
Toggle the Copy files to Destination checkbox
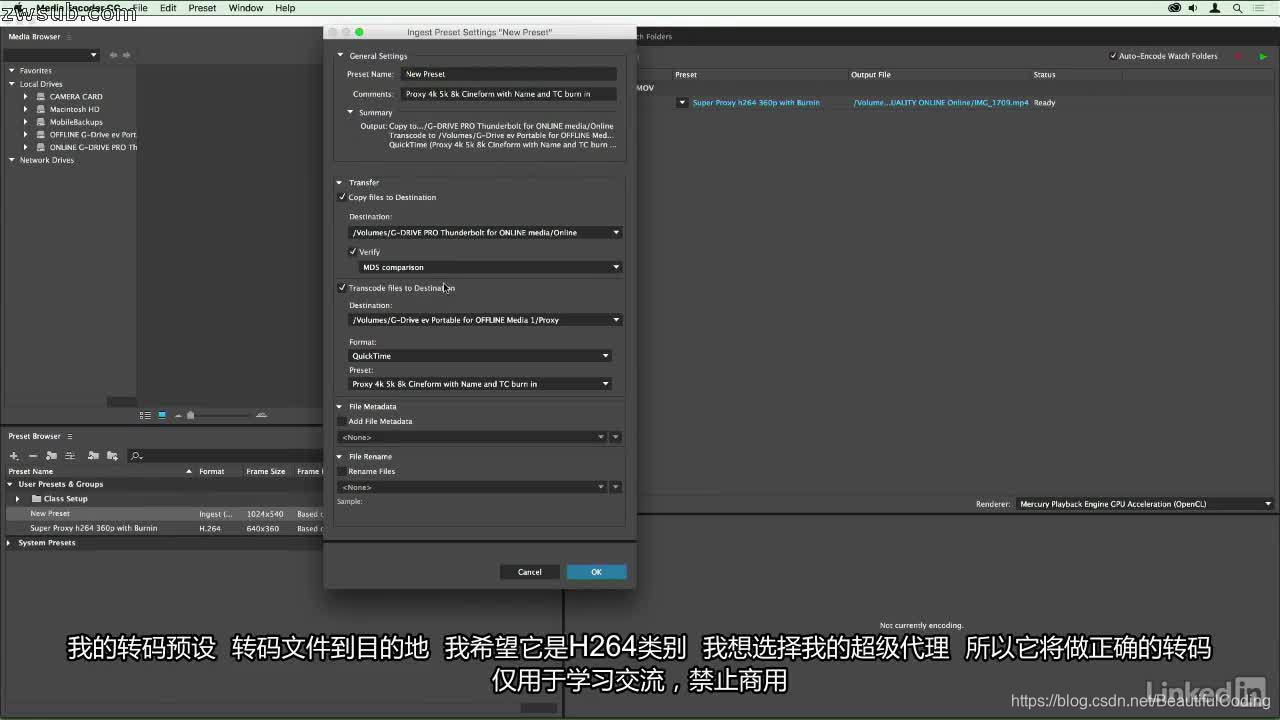coord(342,197)
